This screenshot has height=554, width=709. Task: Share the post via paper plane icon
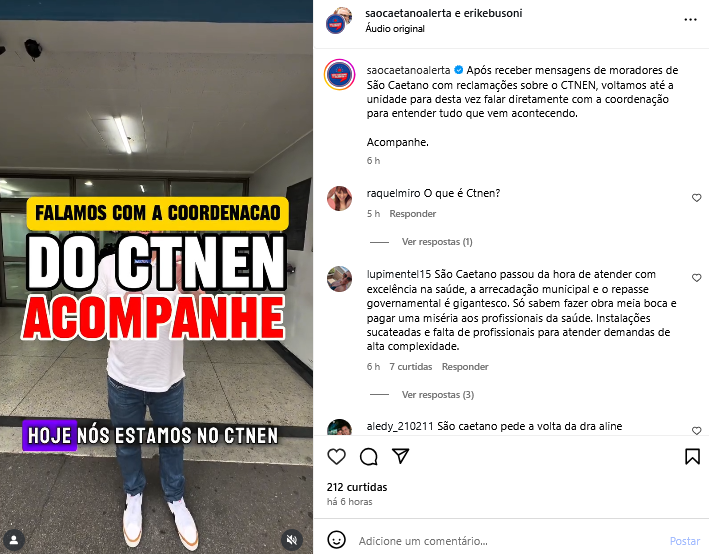[401, 456]
